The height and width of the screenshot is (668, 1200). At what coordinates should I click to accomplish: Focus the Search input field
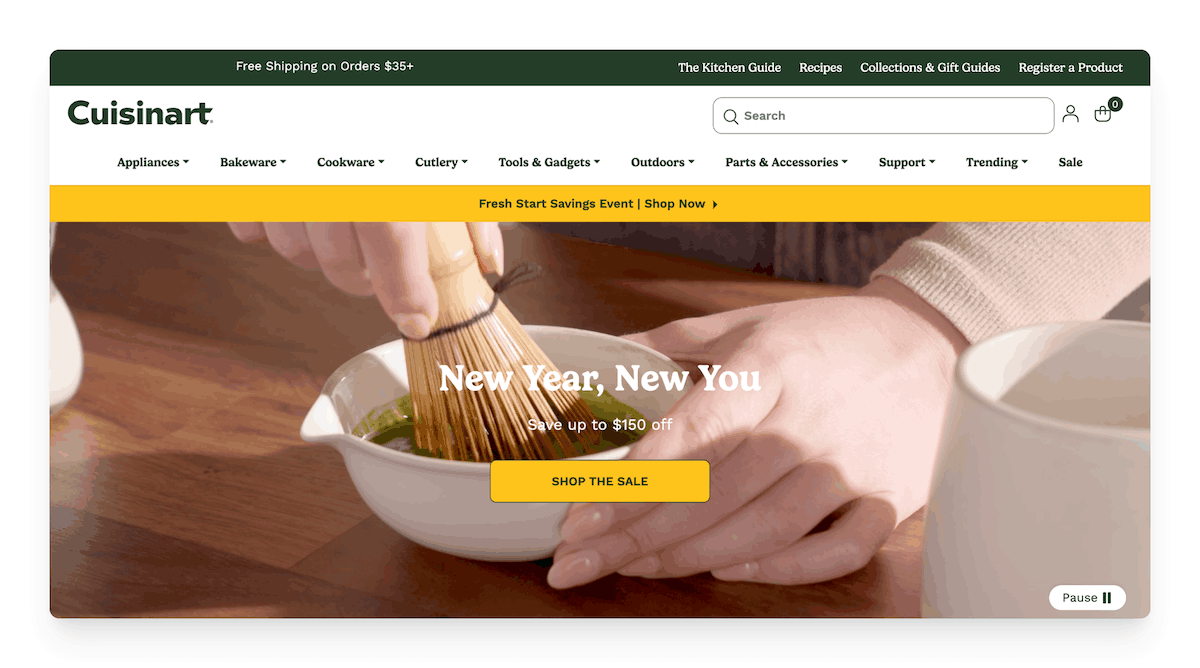tap(883, 116)
